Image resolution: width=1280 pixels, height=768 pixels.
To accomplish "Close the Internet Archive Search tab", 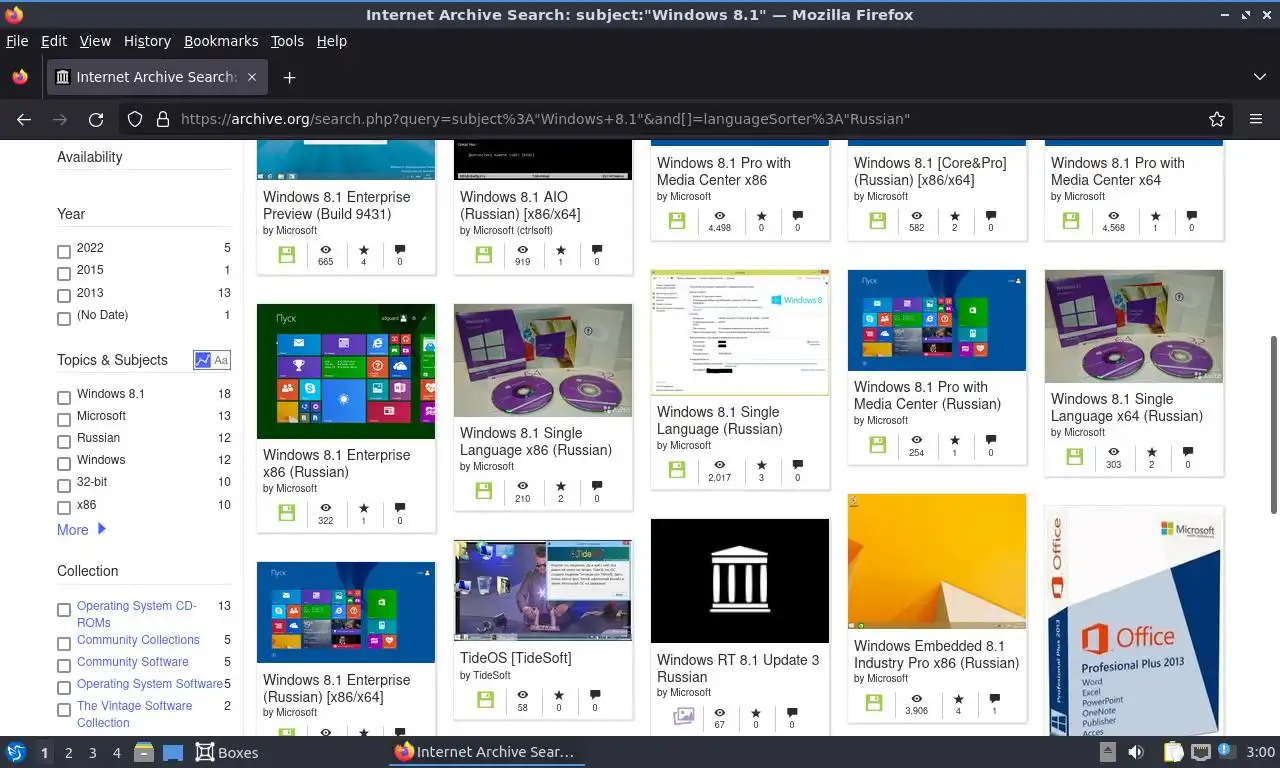I will (x=252, y=77).
